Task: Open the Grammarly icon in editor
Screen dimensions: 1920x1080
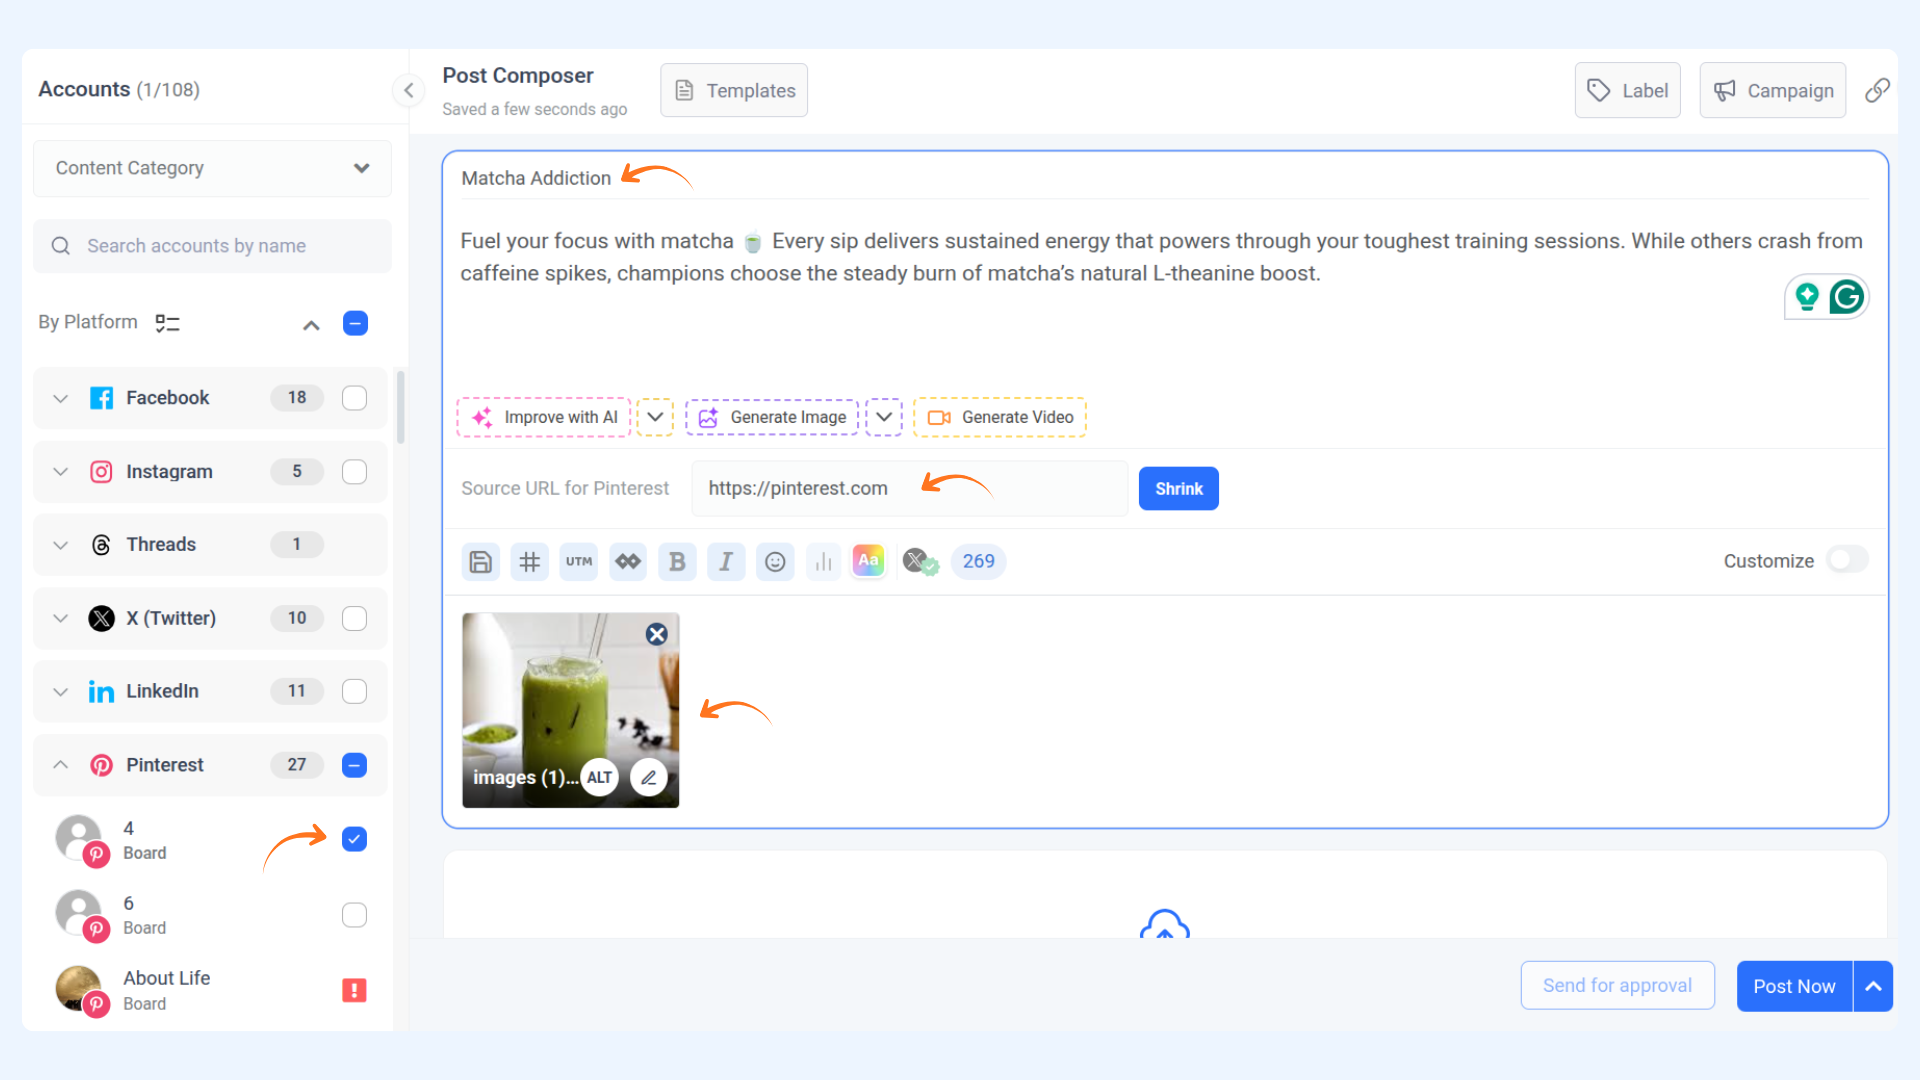Action: (x=1846, y=297)
